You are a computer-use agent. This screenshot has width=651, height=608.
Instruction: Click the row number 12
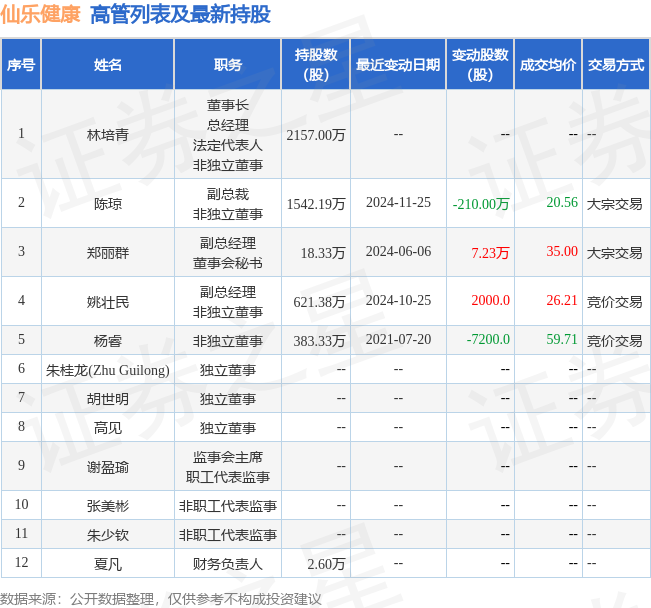pyautogui.click(x=22, y=562)
